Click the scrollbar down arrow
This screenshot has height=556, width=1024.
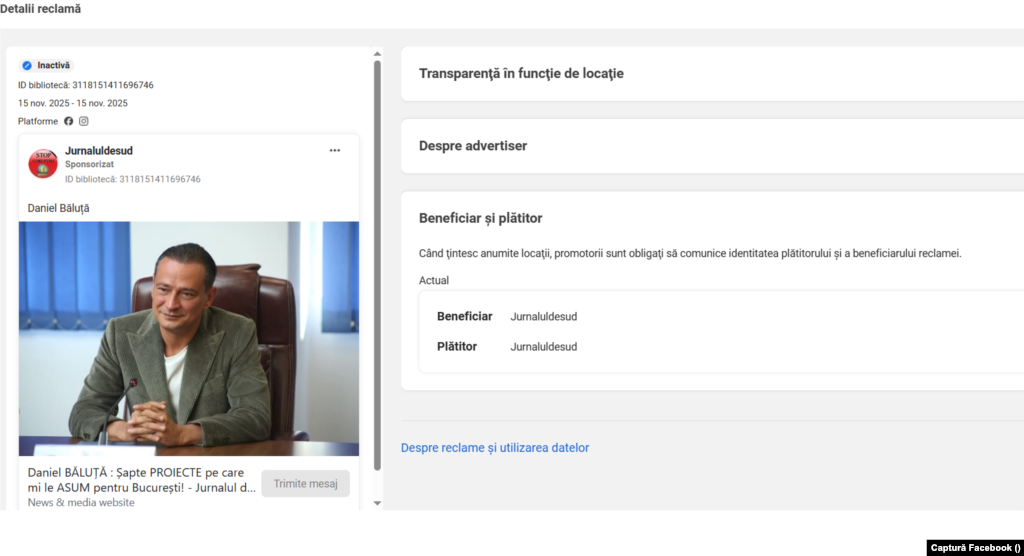377,502
